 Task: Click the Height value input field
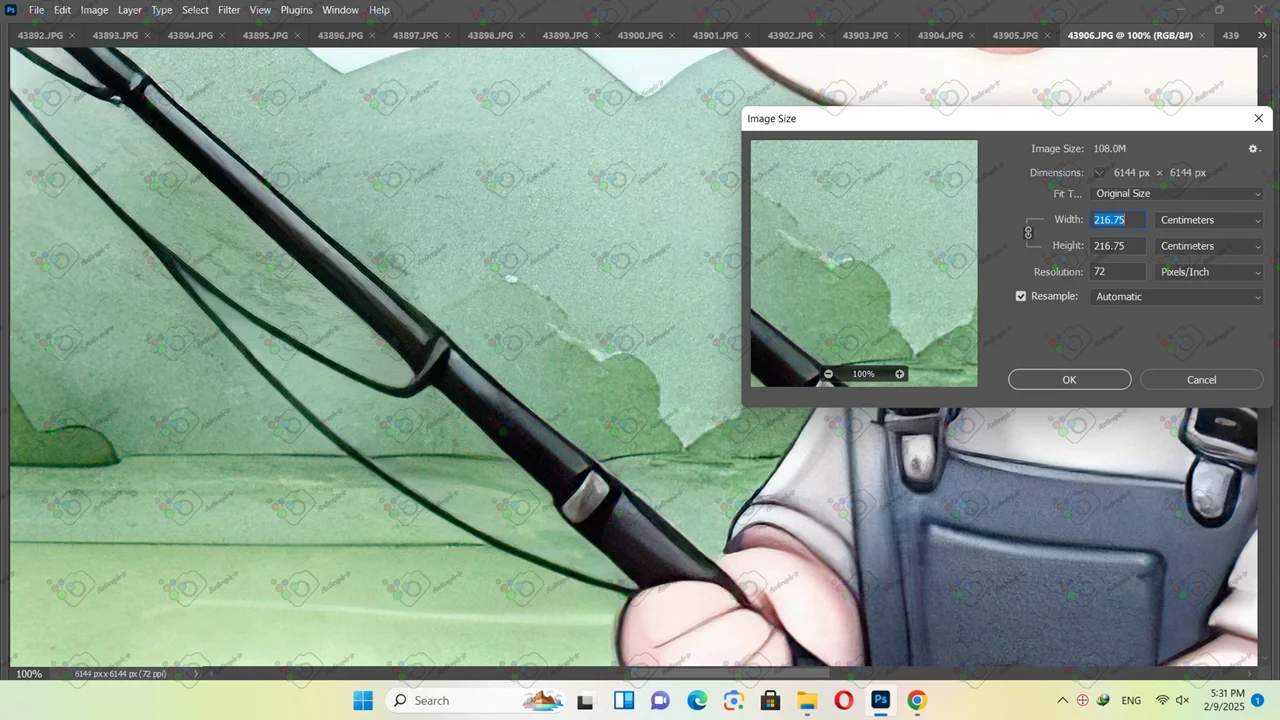(x=1118, y=246)
